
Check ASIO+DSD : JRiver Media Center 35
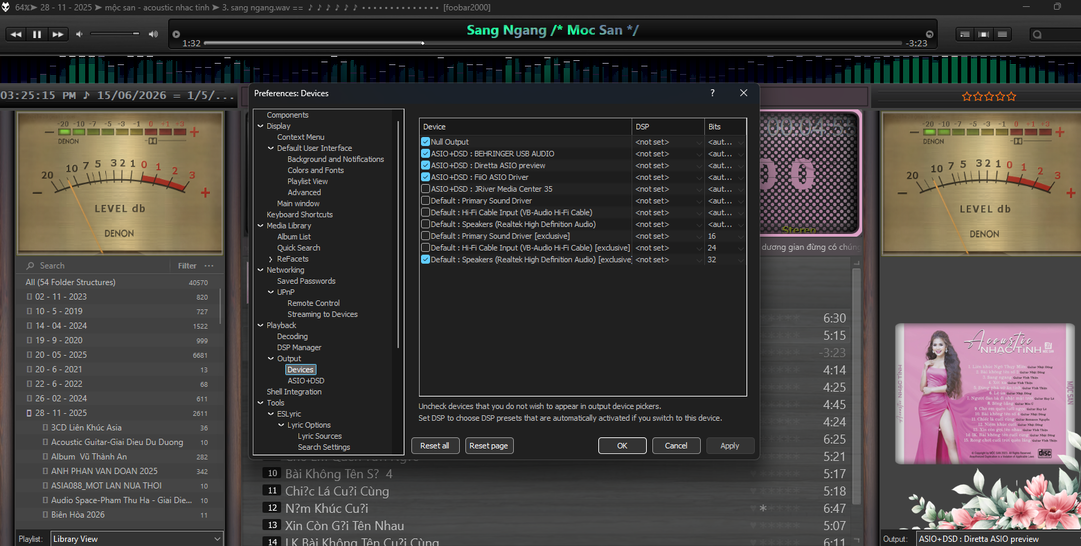click(425, 188)
